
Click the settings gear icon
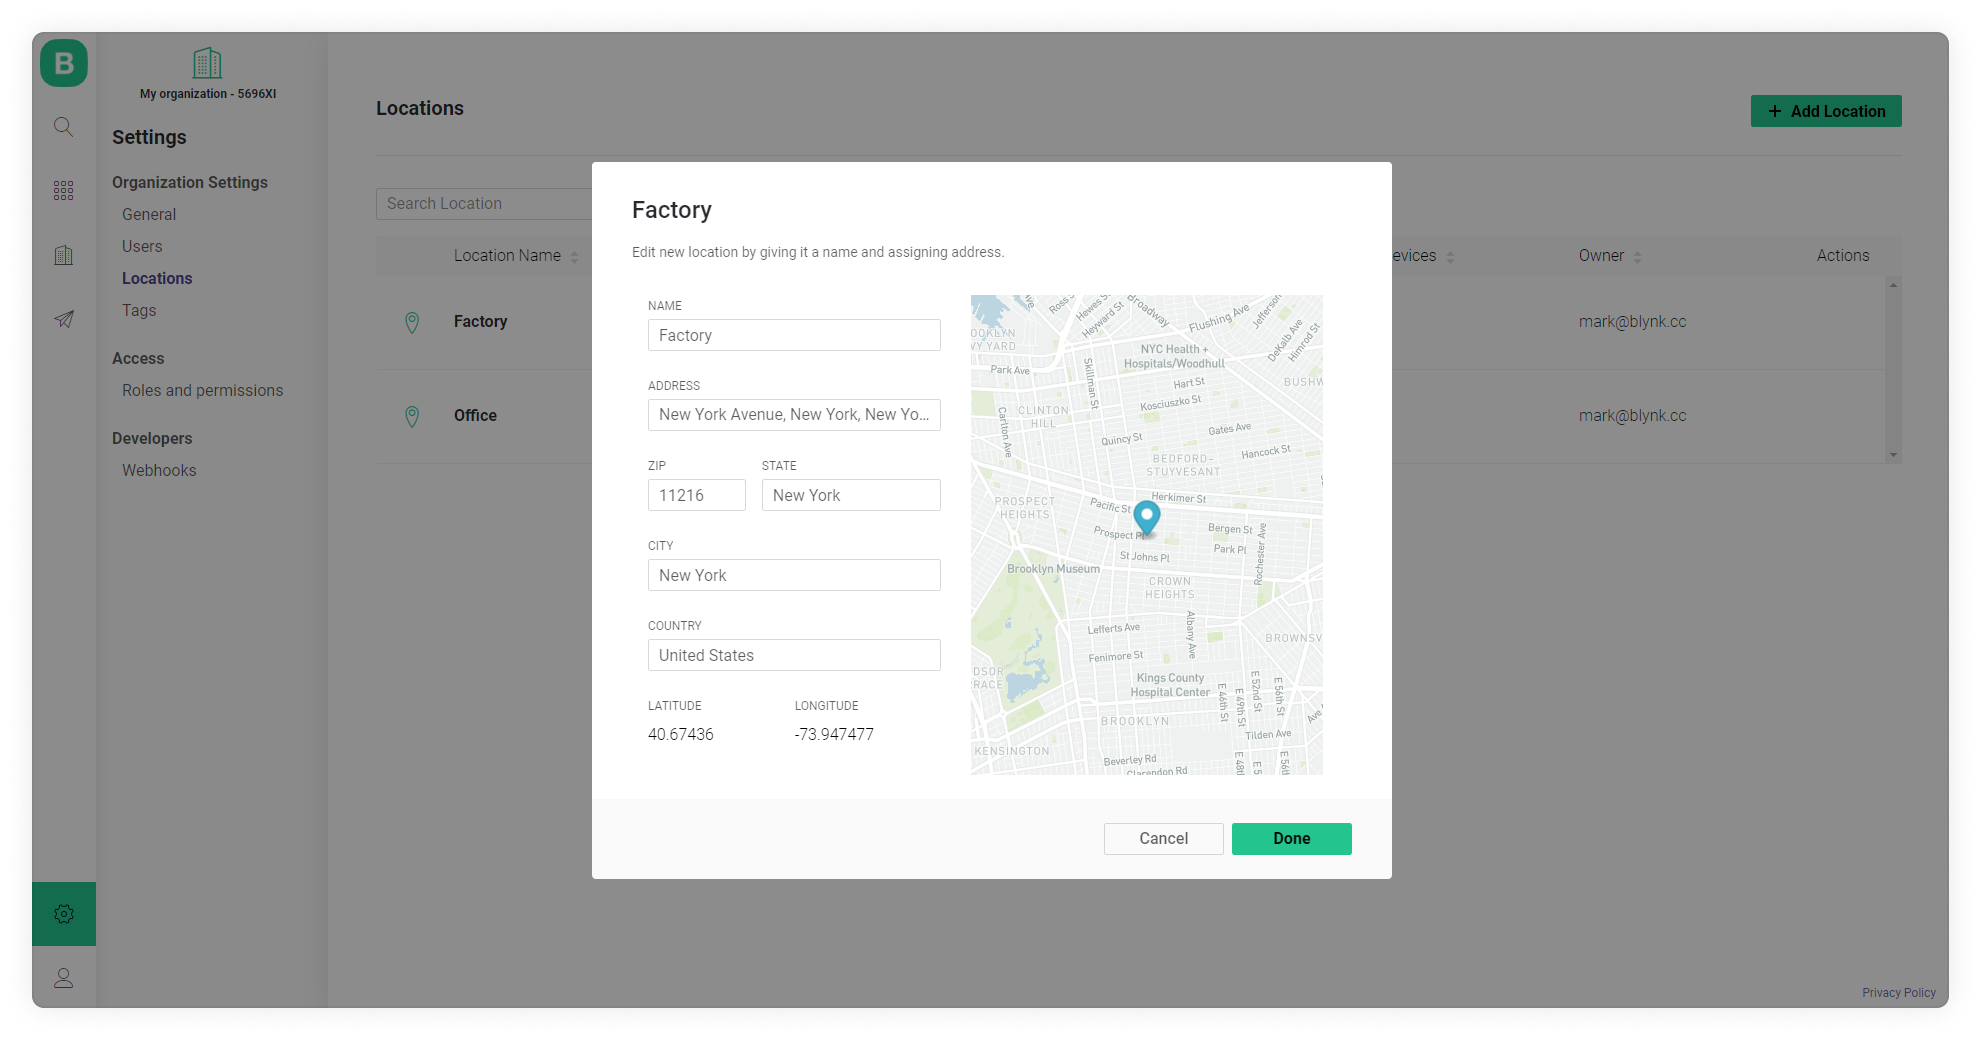point(64,914)
